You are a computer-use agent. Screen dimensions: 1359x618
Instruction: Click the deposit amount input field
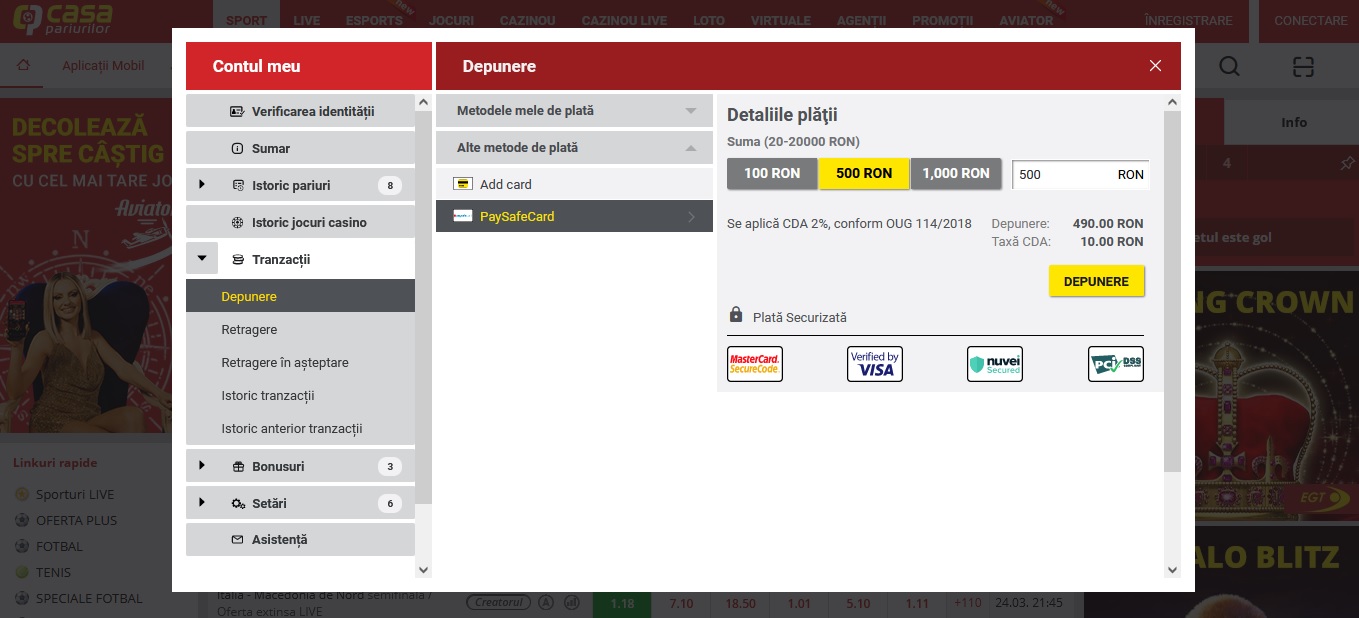point(1080,174)
